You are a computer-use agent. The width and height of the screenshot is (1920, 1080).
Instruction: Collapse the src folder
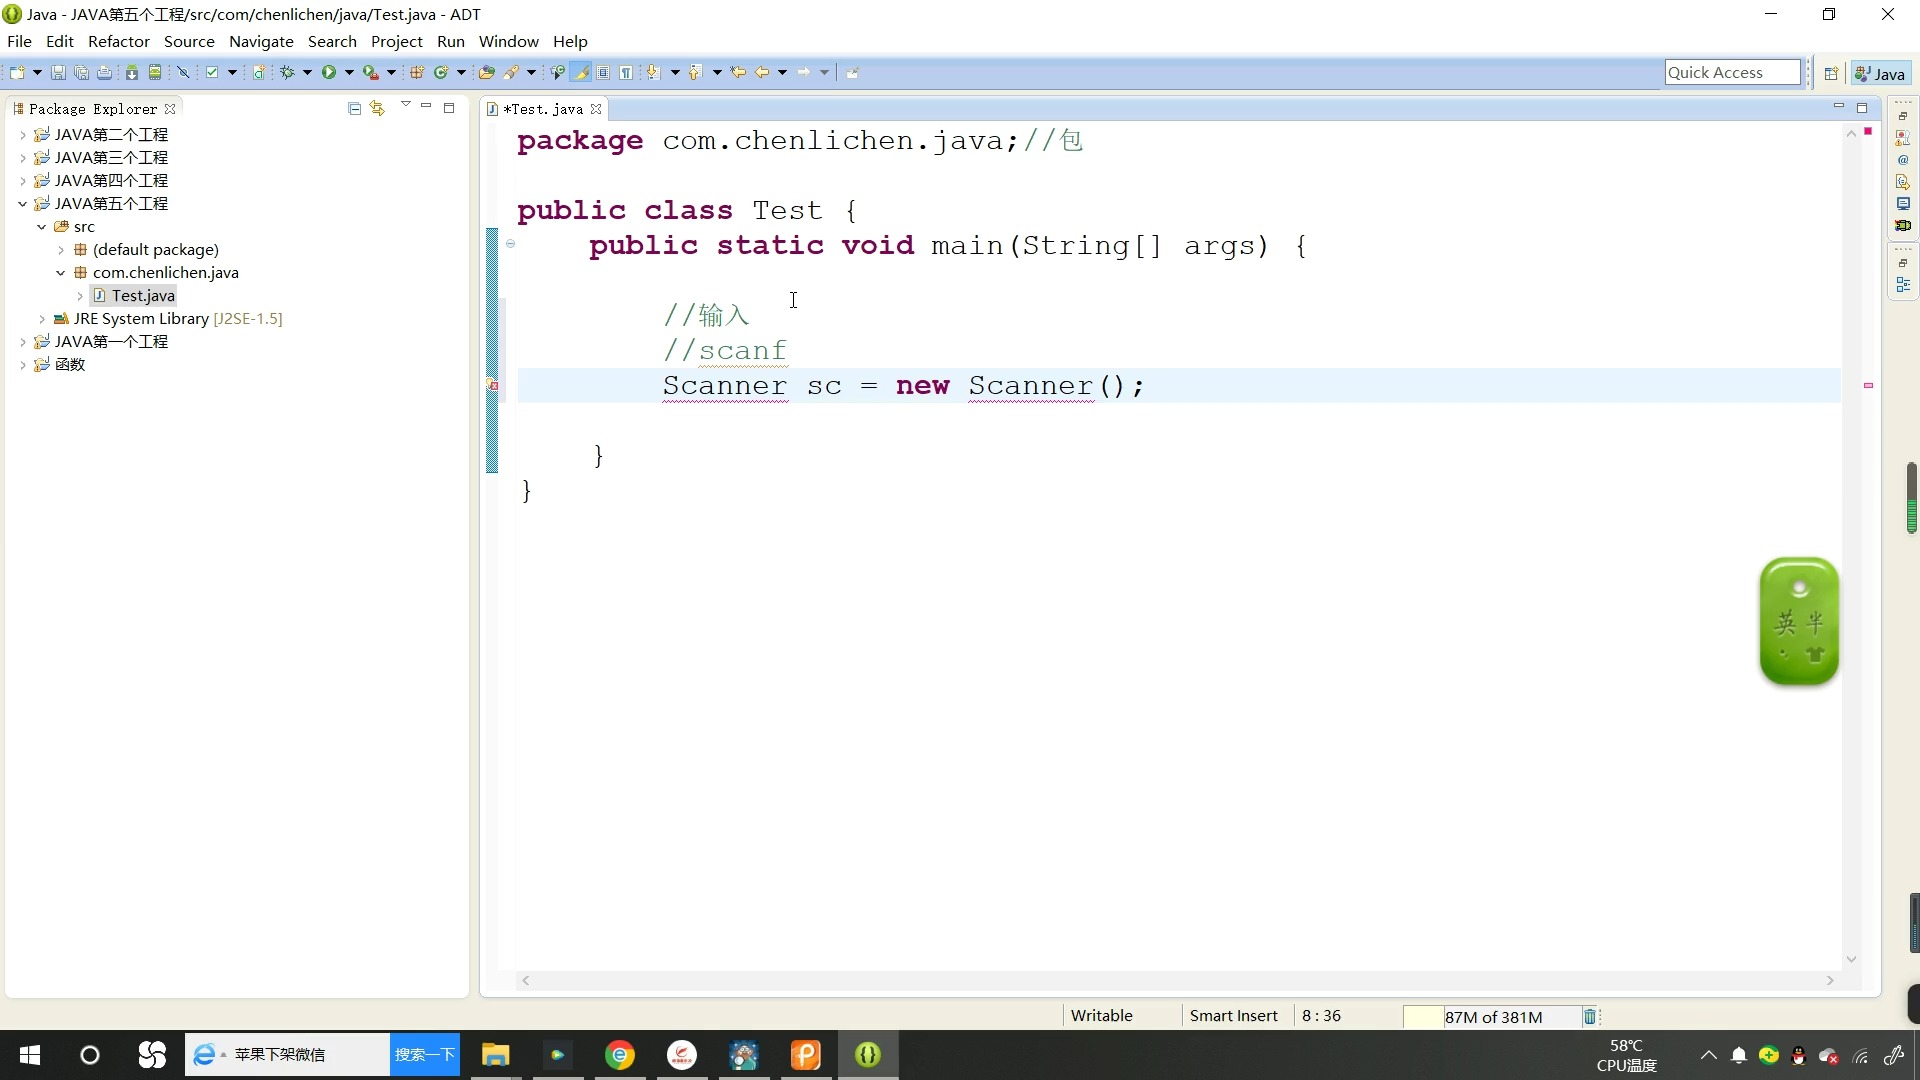point(42,226)
